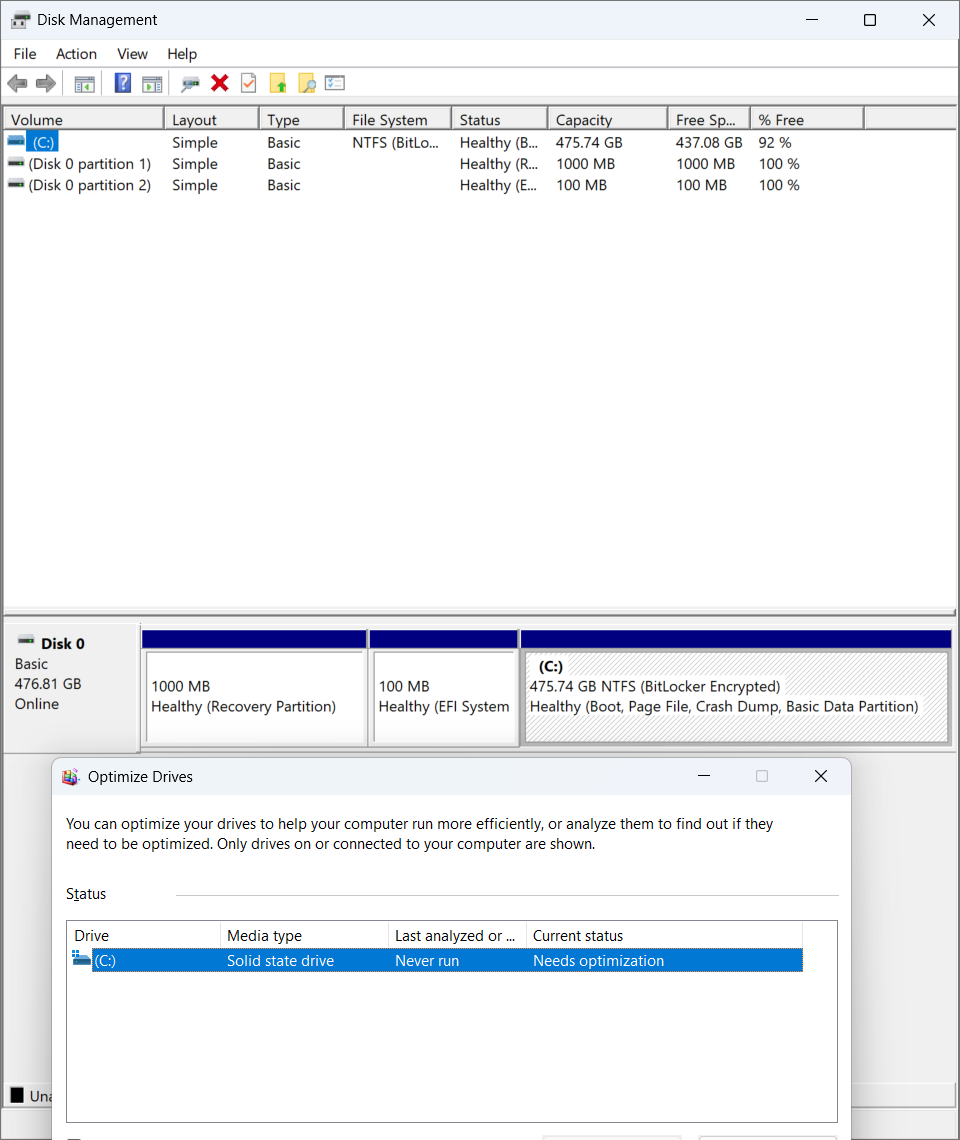Click the 475.74 GB capacity cell

(589, 142)
